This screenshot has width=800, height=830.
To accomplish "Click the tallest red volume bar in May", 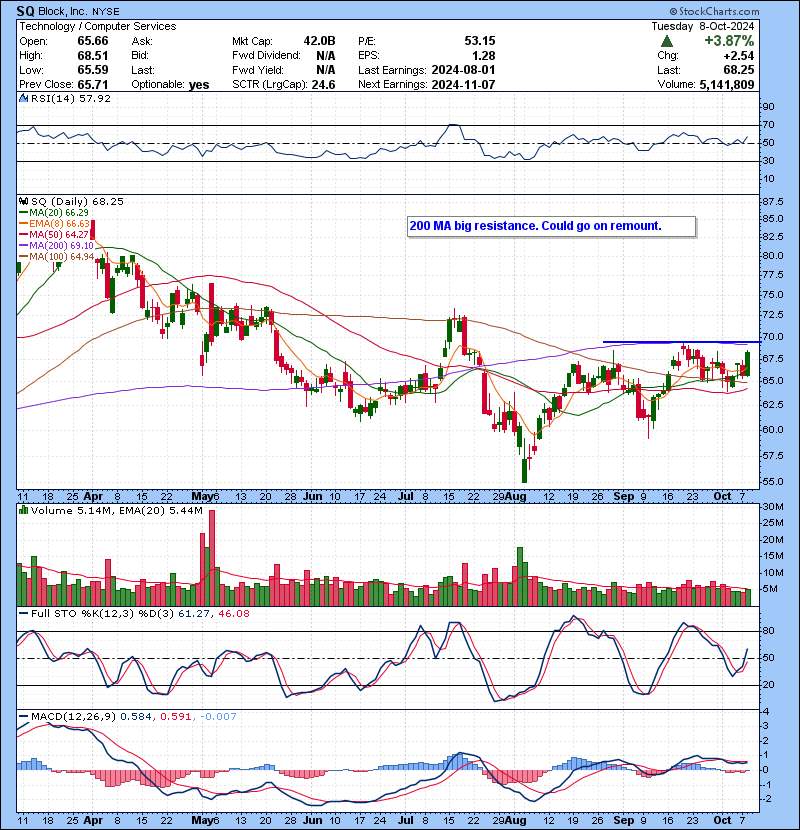I will (212, 558).
